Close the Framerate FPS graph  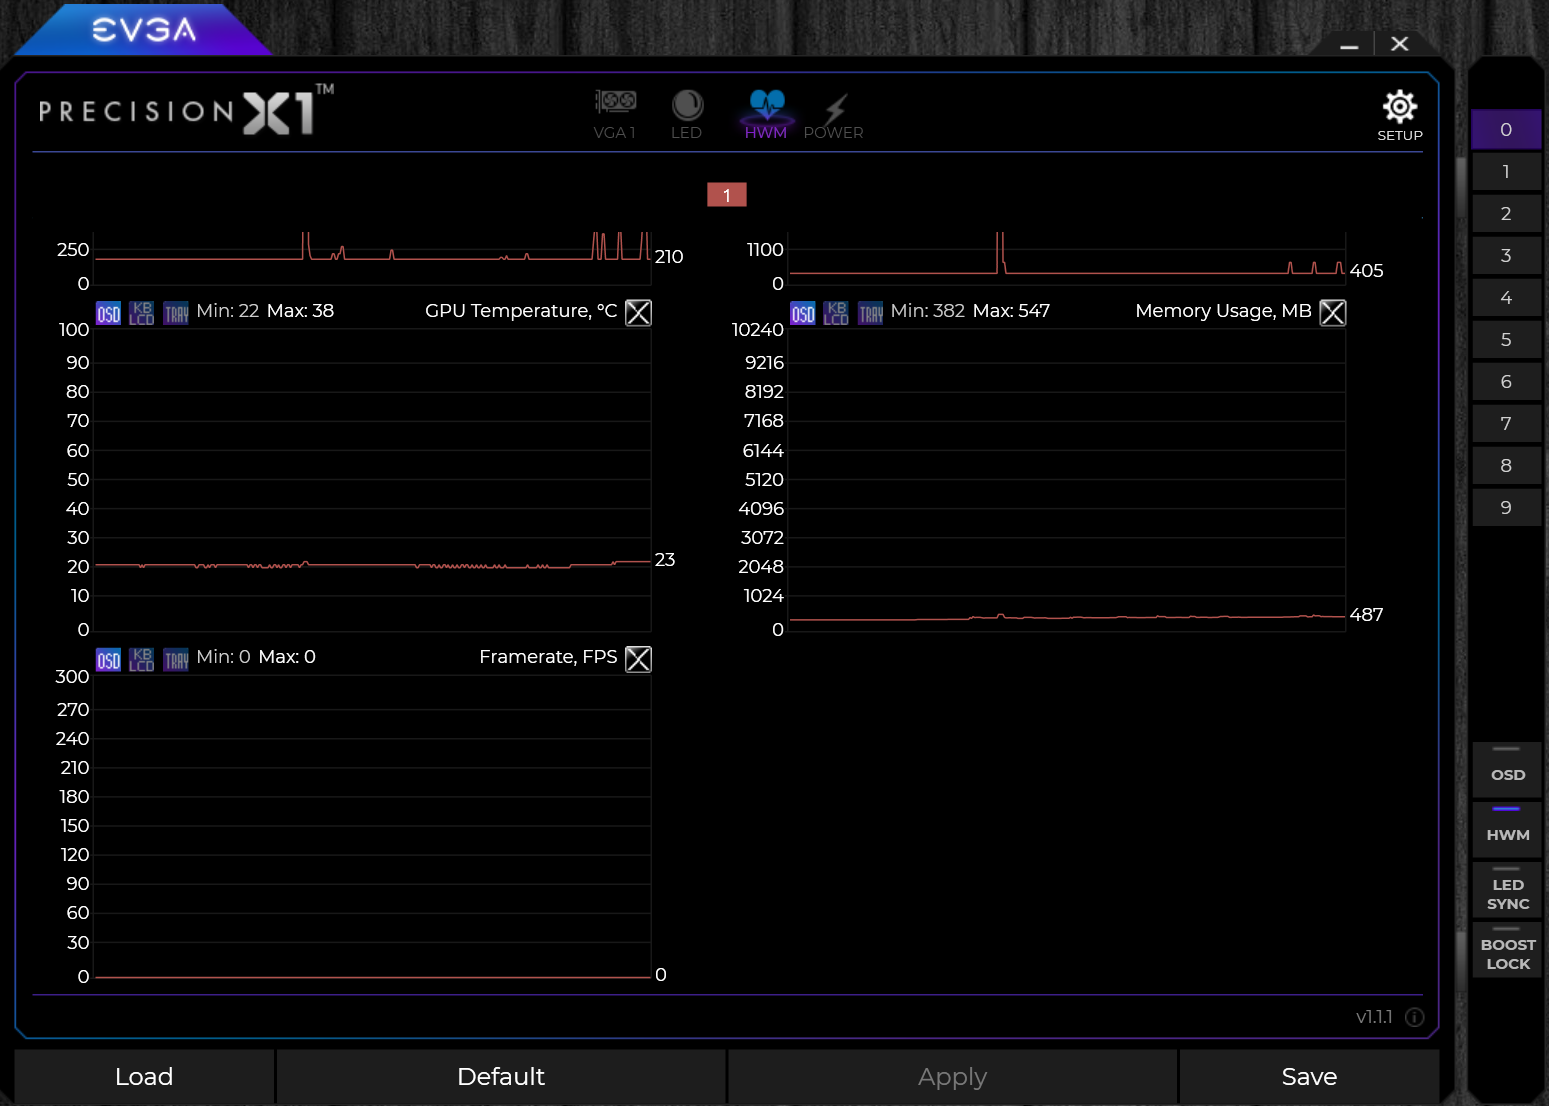pyautogui.click(x=638, y=659)
